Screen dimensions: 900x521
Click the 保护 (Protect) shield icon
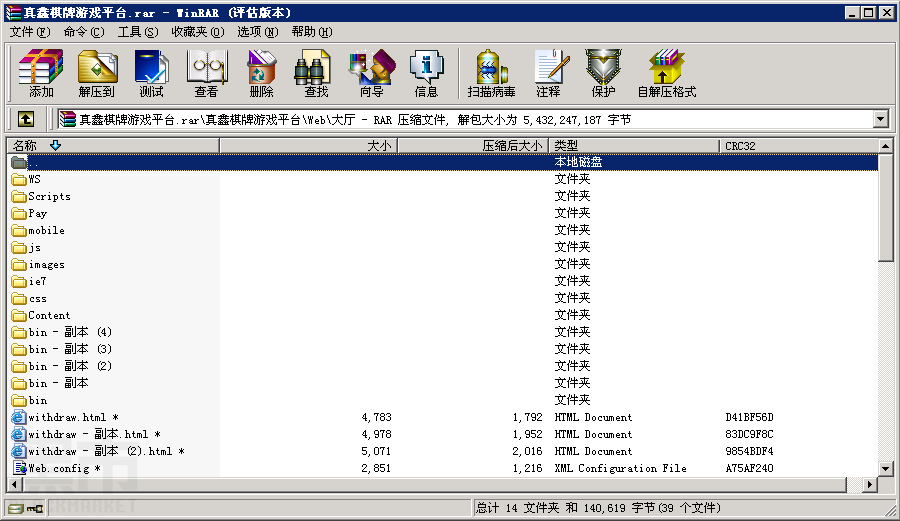pos(603,73)
